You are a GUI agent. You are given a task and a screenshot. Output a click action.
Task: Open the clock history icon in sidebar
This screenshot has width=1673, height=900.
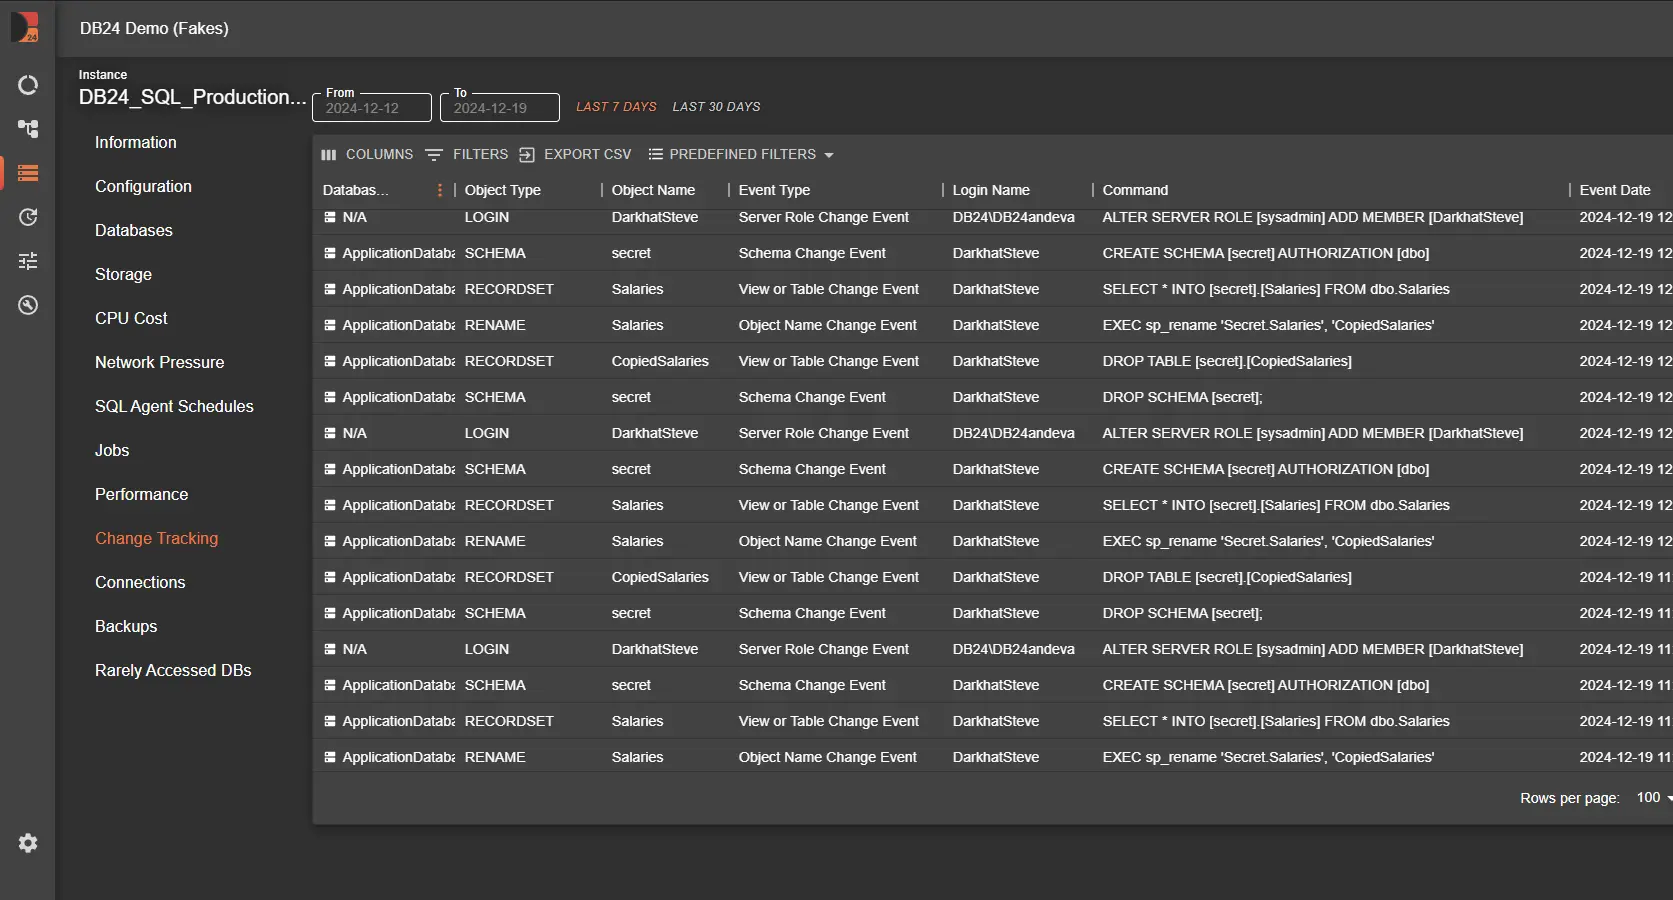(28, 217)
